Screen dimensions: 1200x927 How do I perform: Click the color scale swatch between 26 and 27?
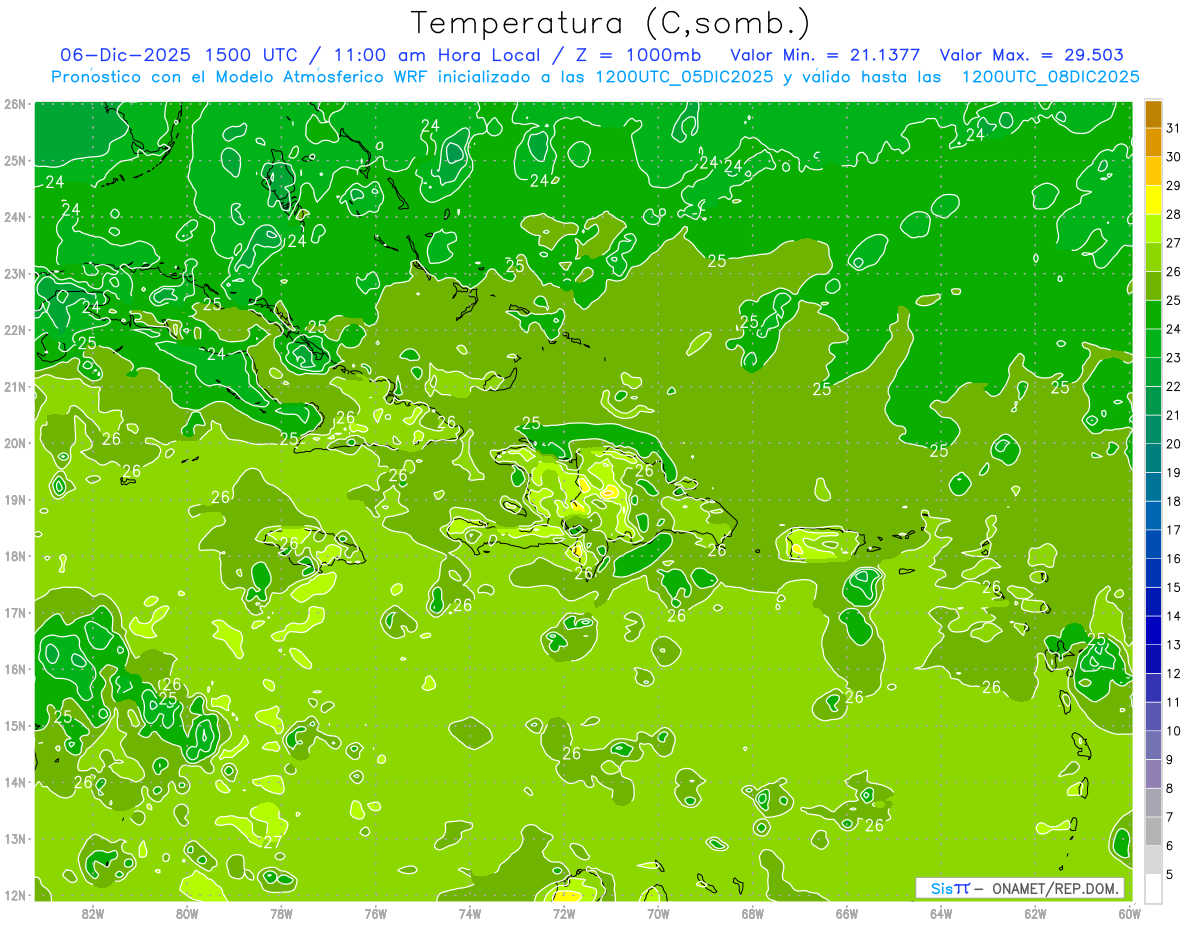(1153, 257)
